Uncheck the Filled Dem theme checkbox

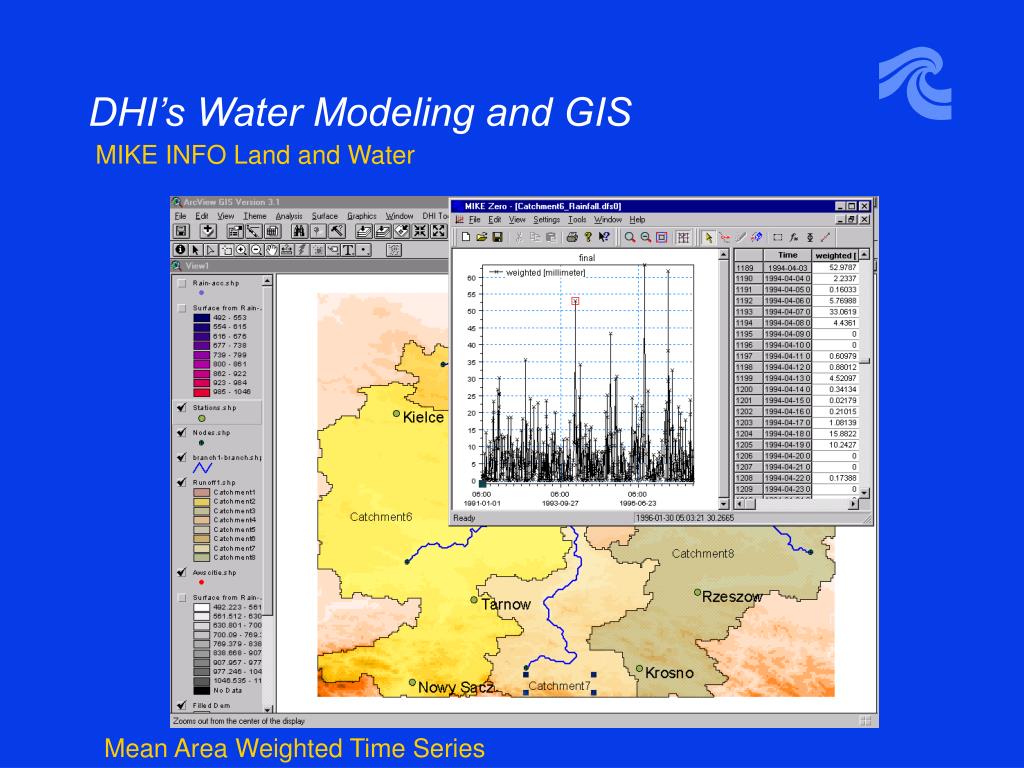(x=182, y=705)
